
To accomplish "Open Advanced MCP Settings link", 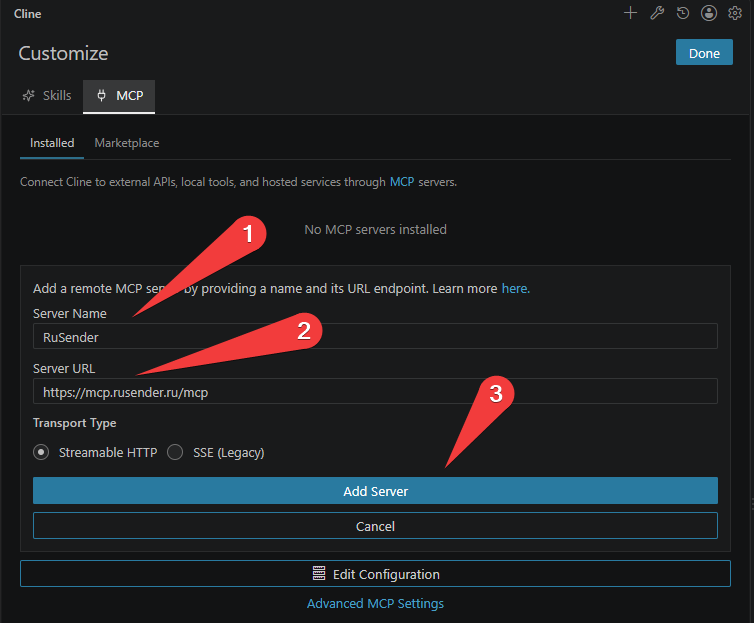I will (375, 603).
